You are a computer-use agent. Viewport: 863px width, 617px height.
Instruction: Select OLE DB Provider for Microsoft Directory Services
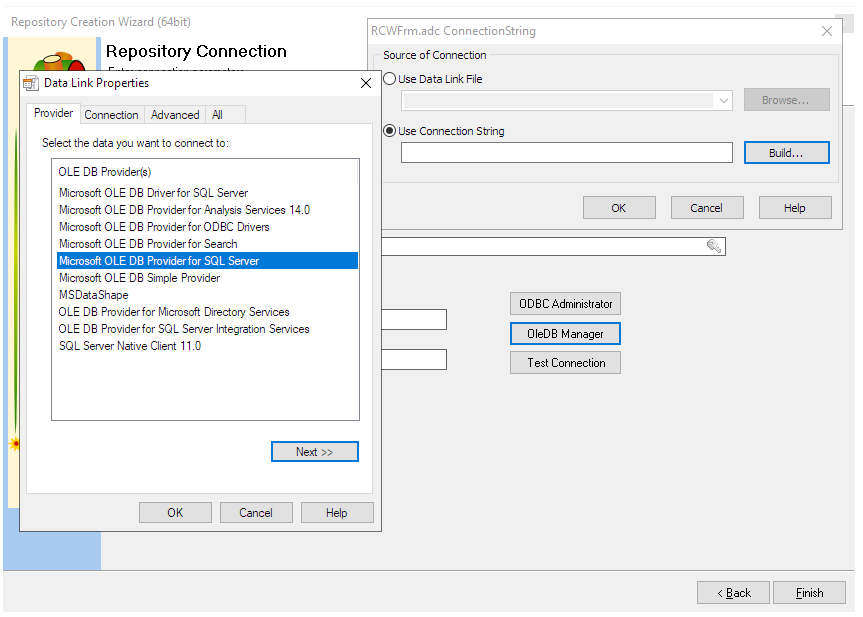207,312
